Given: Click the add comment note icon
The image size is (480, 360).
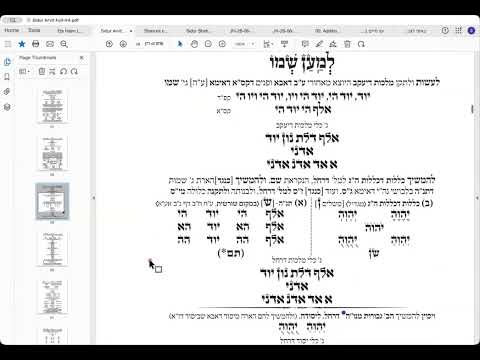Looking at the screenshot, I should click(x=305, y=44).
